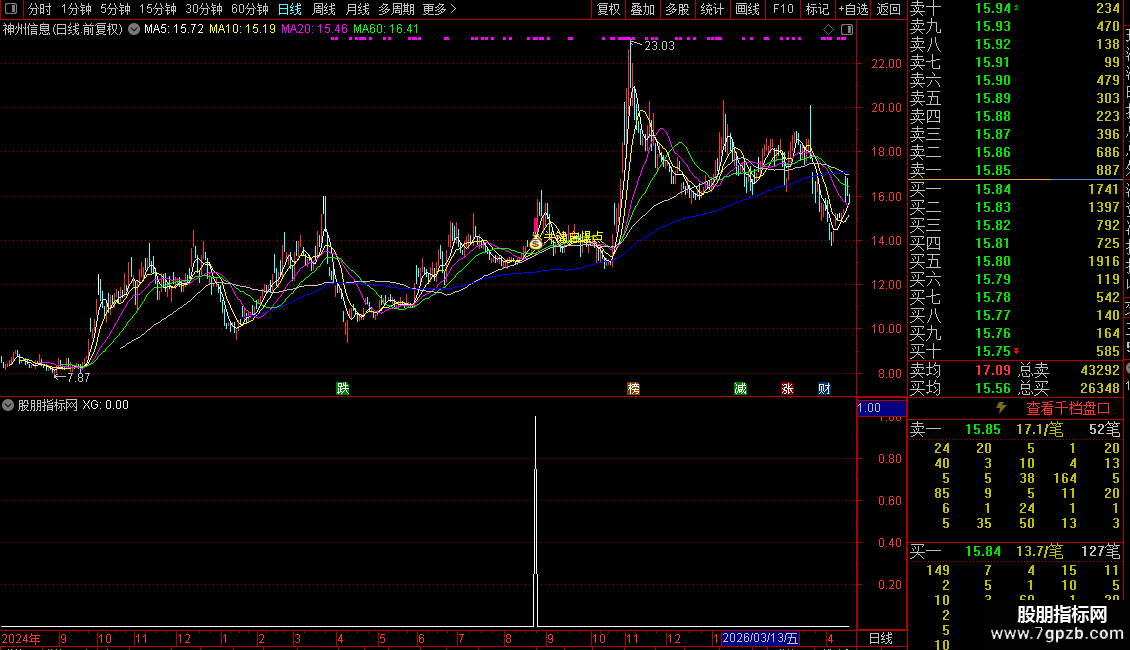Click the orange 榜 event marker
This screenshot has height=650, width=1130.
(633, 388)
